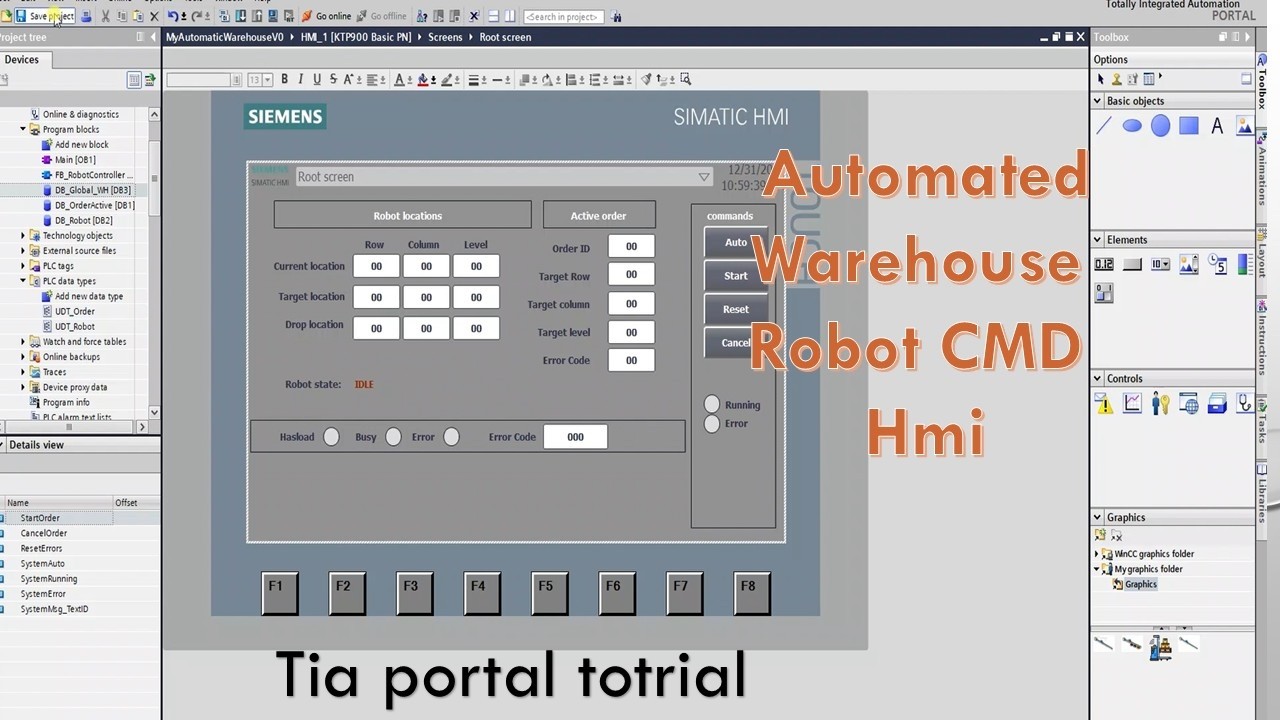Screen dimensions: 1280x720
Task: Select the Button element in Toolbox
Action: click(x=1132, y=264)
